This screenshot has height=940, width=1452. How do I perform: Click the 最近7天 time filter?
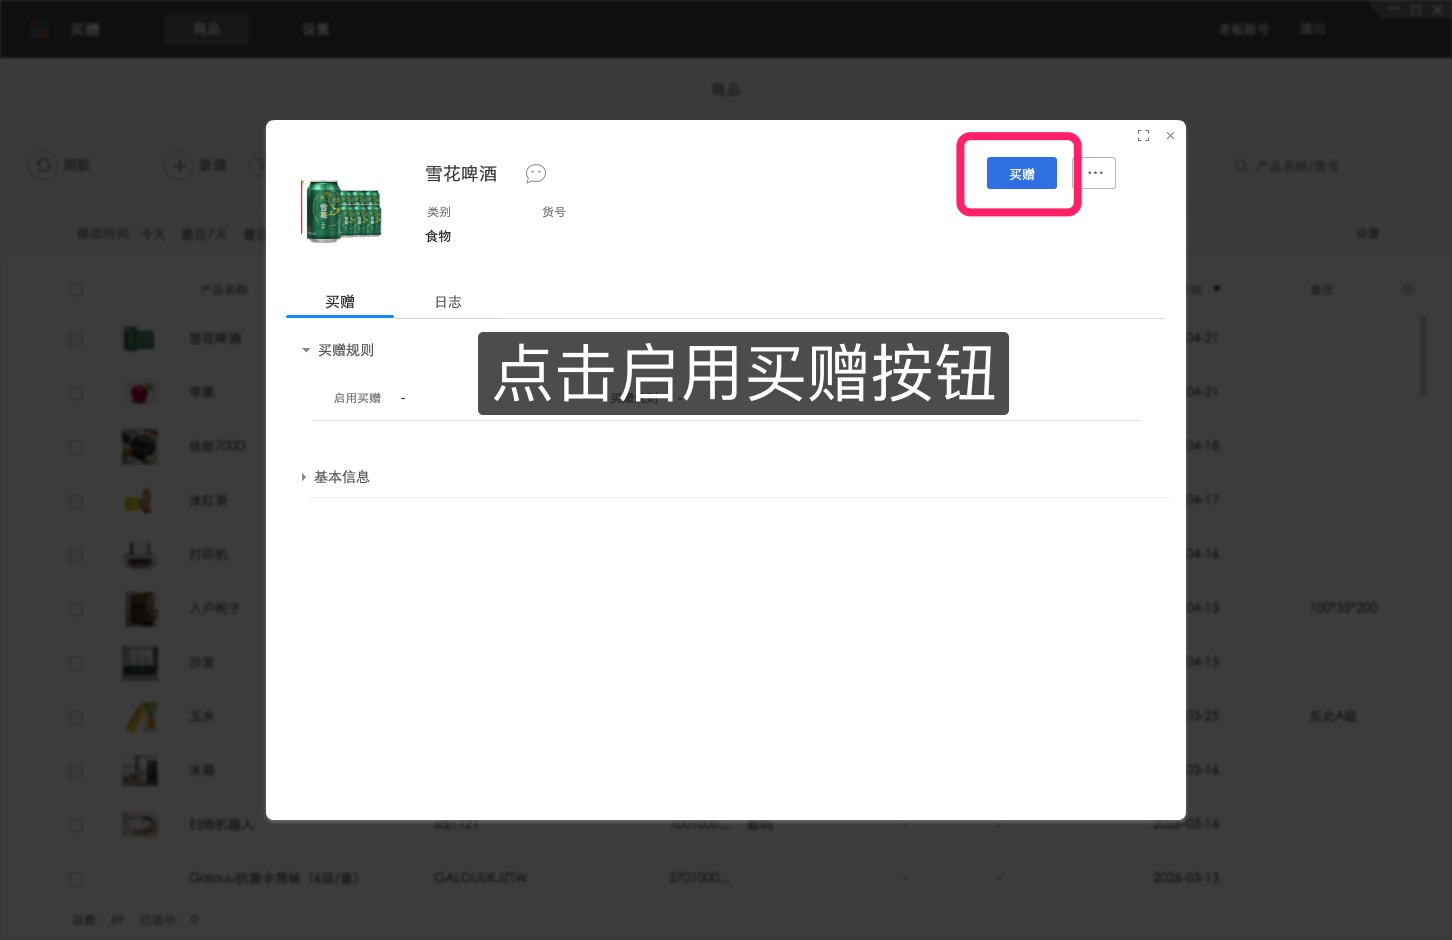point(204,234)
